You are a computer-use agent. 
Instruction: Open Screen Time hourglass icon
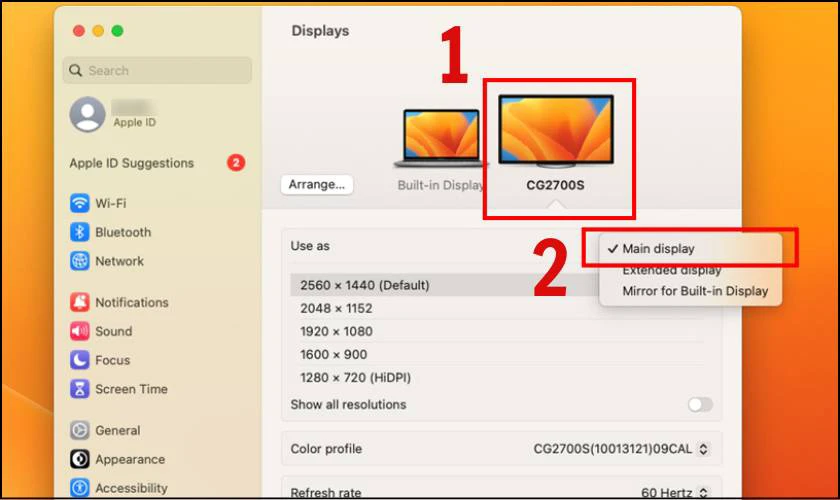(x=80, y=389)
